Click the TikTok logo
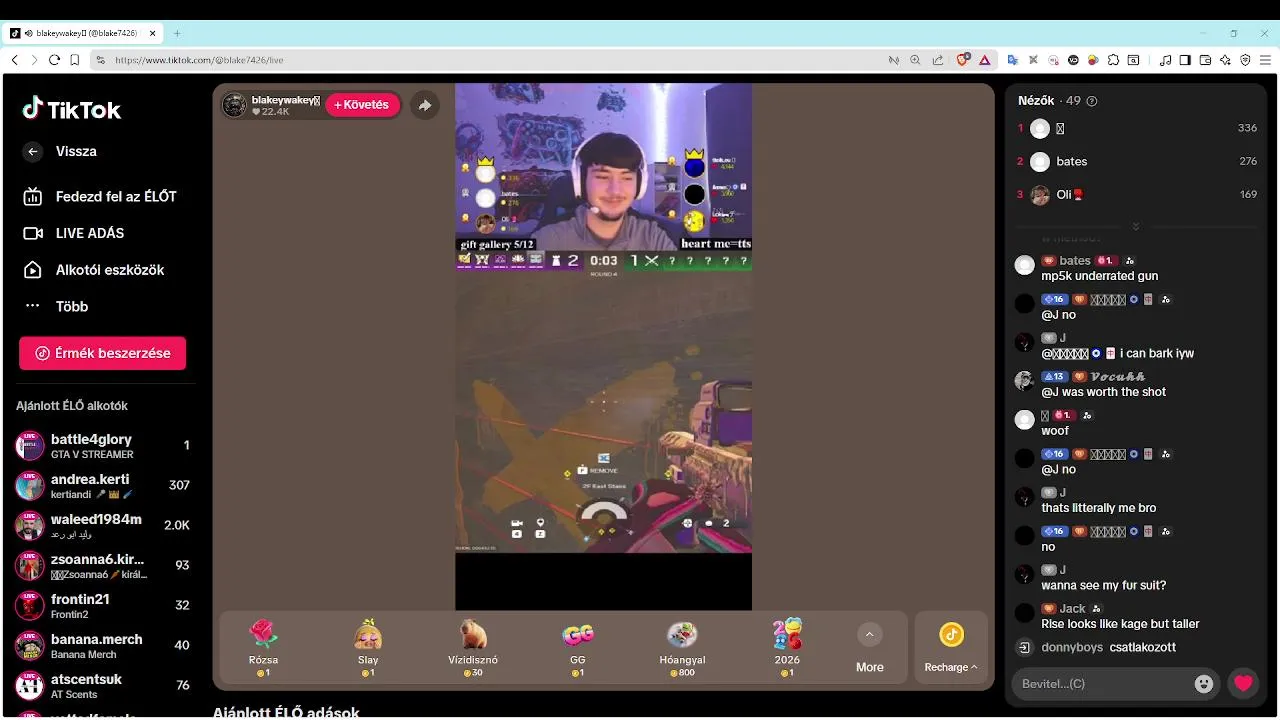Viewport: 1280px width, 720px height. point(72,109)
